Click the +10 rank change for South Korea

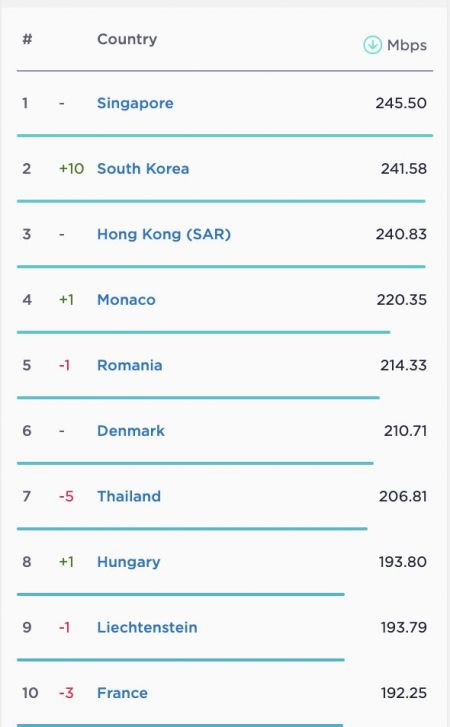pyautogui.click(x=71, y=168)
